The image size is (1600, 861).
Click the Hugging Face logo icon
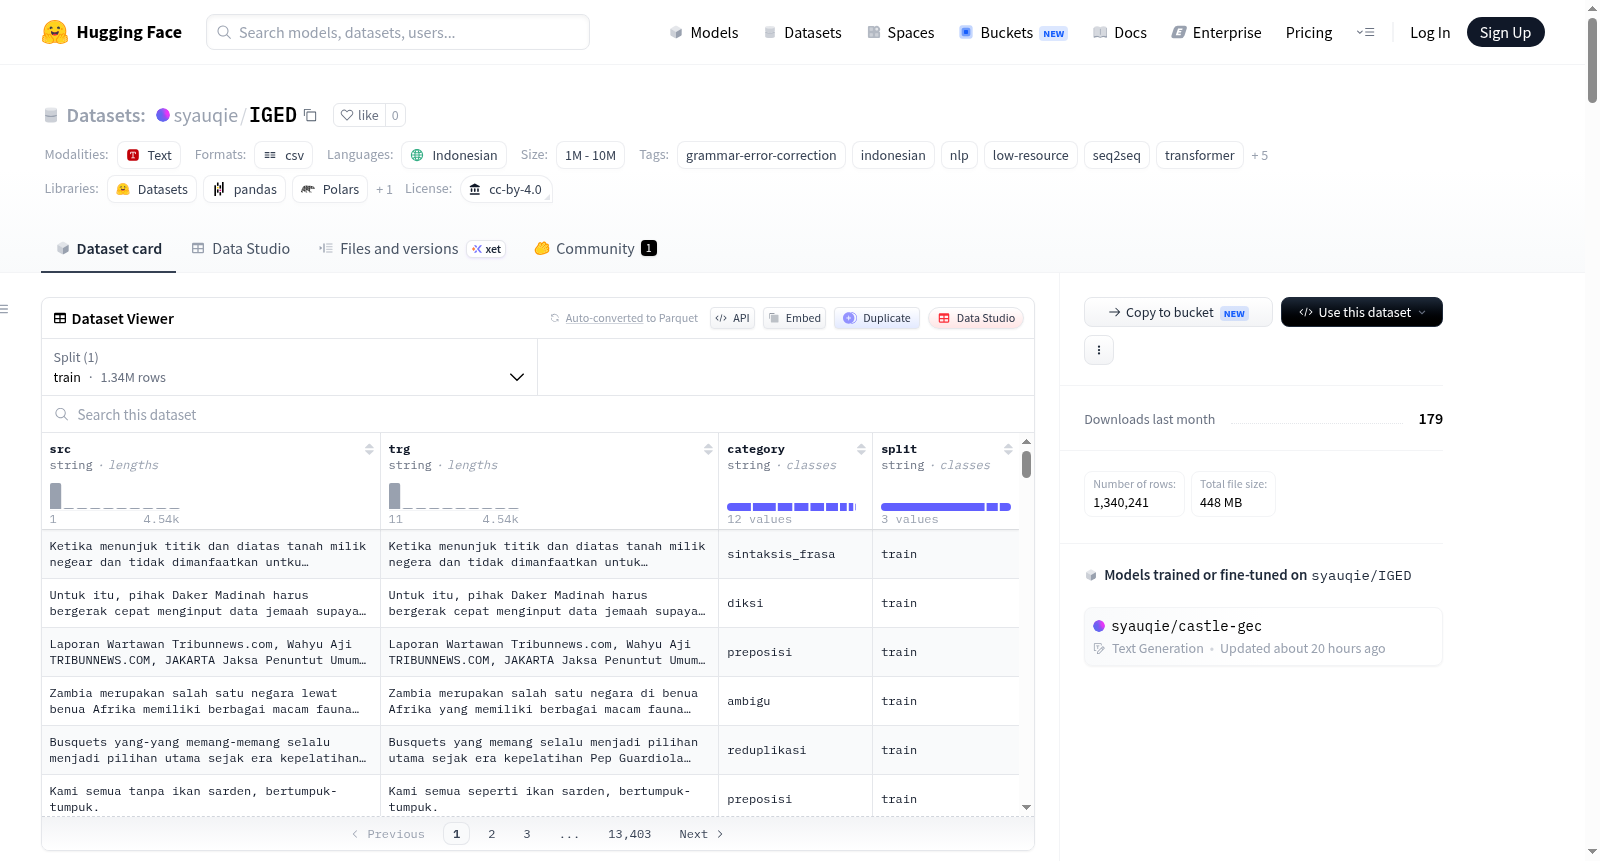tap(55, 32)
